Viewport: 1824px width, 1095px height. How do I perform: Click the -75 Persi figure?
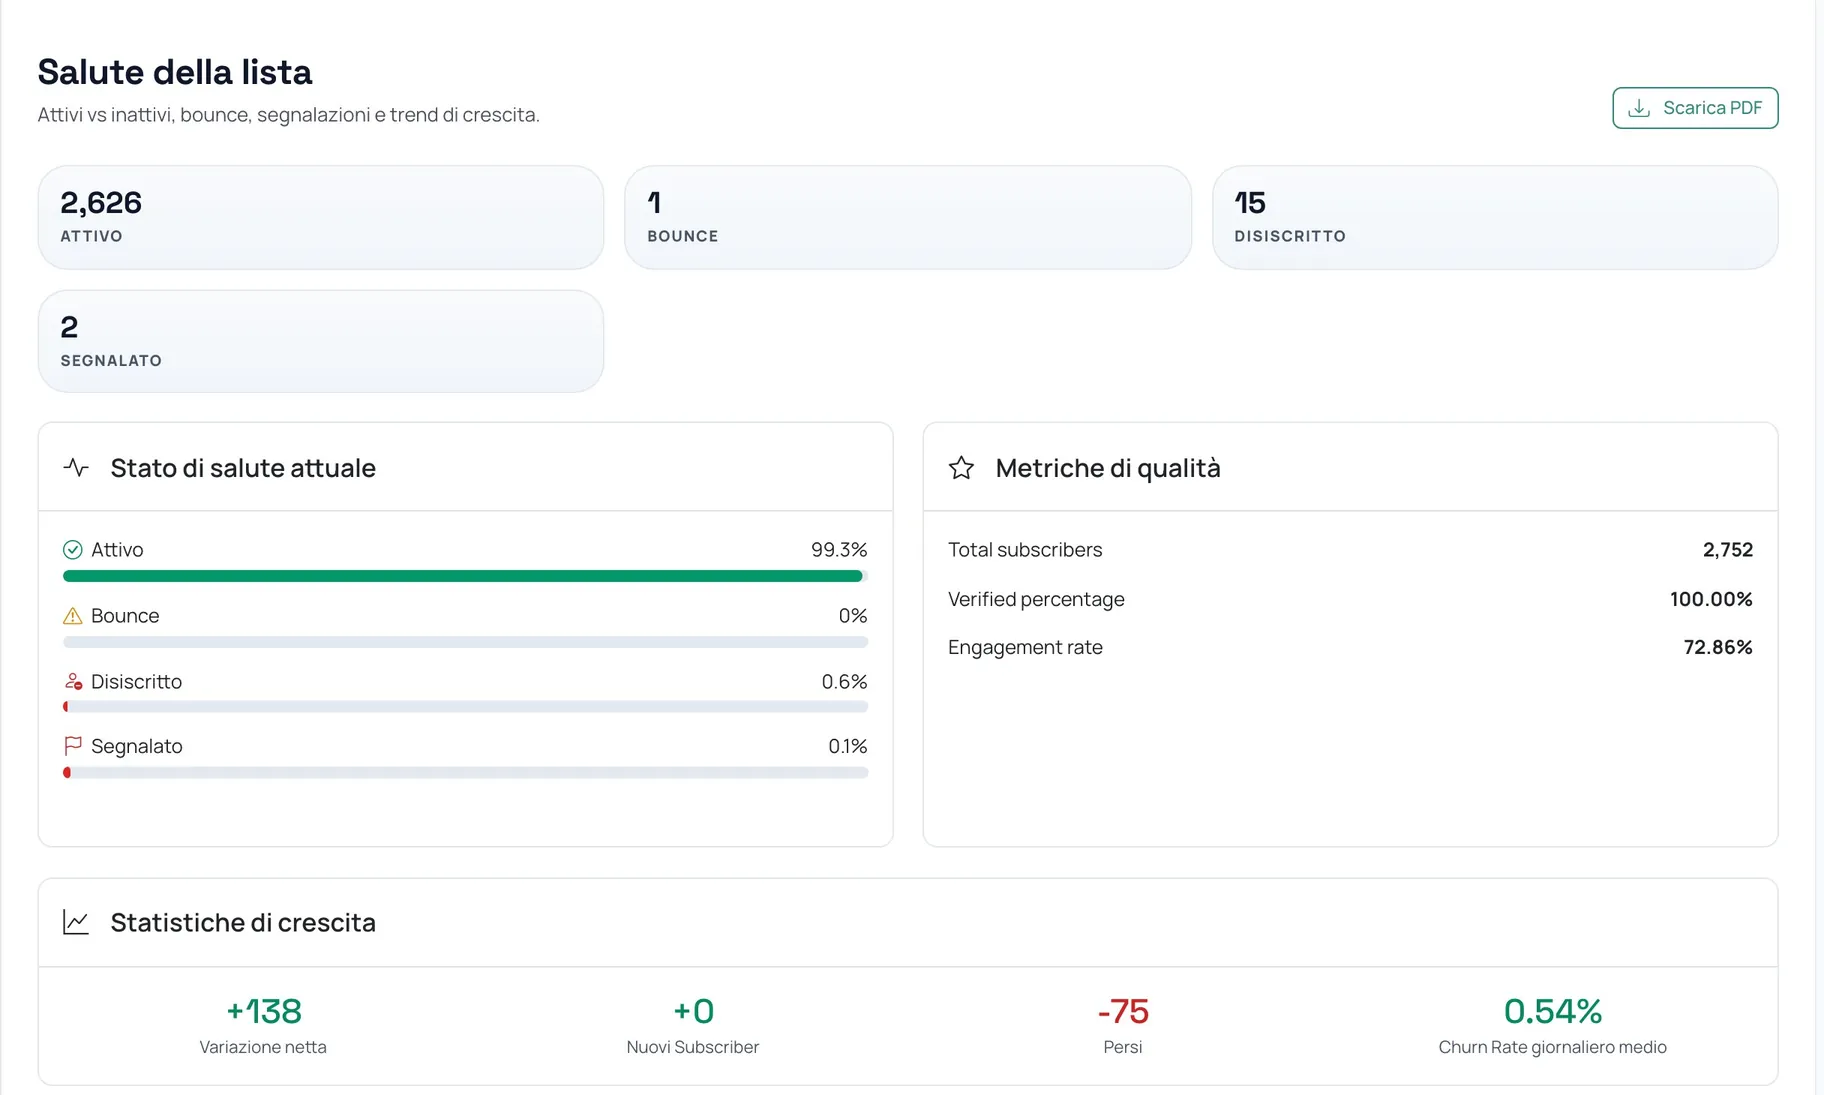(1123, 1011)
